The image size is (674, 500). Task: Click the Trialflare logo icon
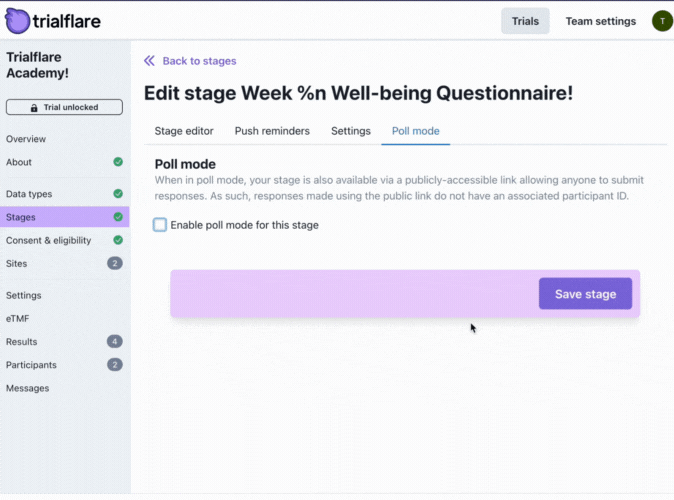click(17, 20)
